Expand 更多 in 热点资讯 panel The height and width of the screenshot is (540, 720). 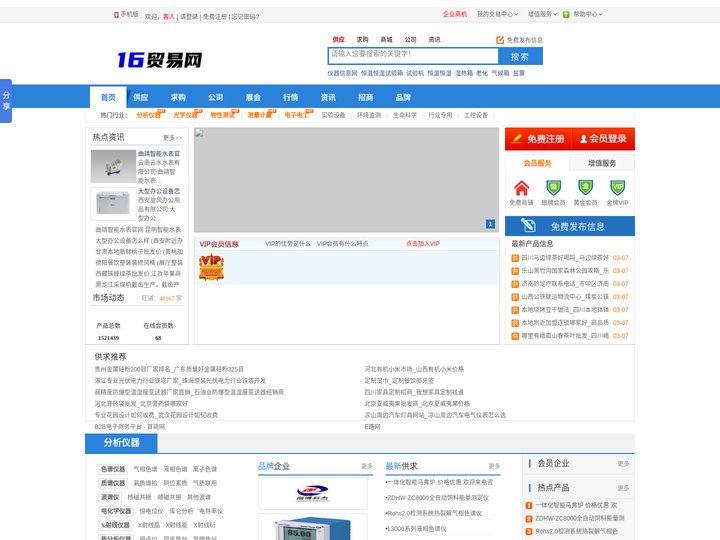coord(173,138)
